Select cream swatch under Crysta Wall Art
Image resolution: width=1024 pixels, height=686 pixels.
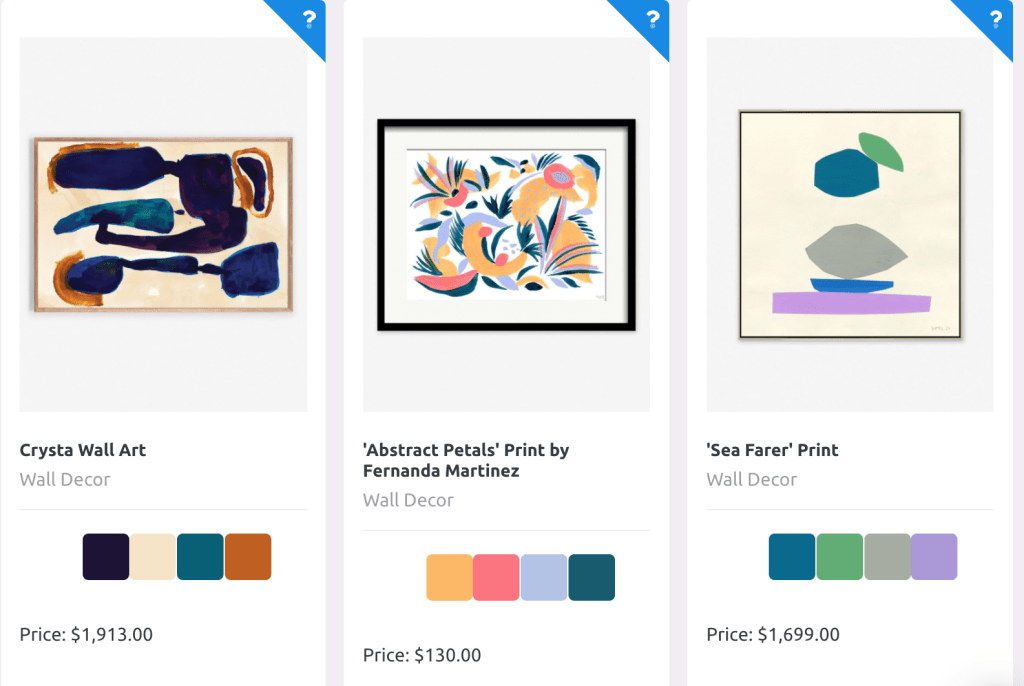tap(153, 557)
